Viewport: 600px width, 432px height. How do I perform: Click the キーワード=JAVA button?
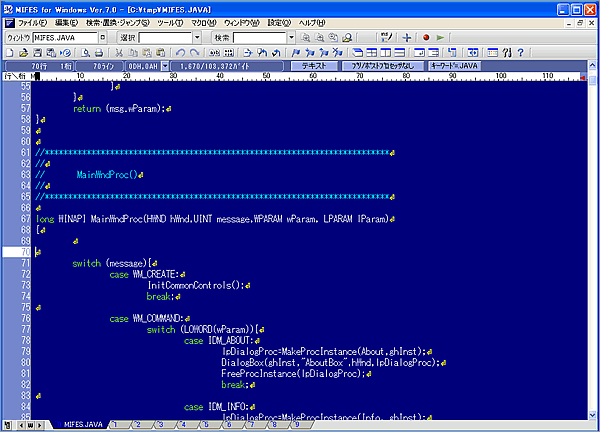(x=454, y=66)
